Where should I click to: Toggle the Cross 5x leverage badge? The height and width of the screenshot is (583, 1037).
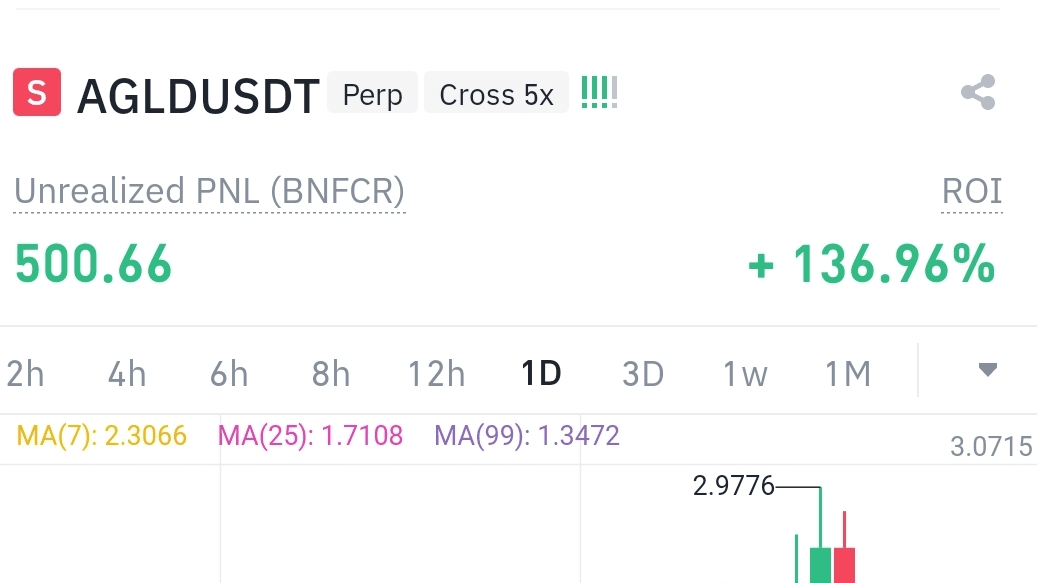(495, 93)
